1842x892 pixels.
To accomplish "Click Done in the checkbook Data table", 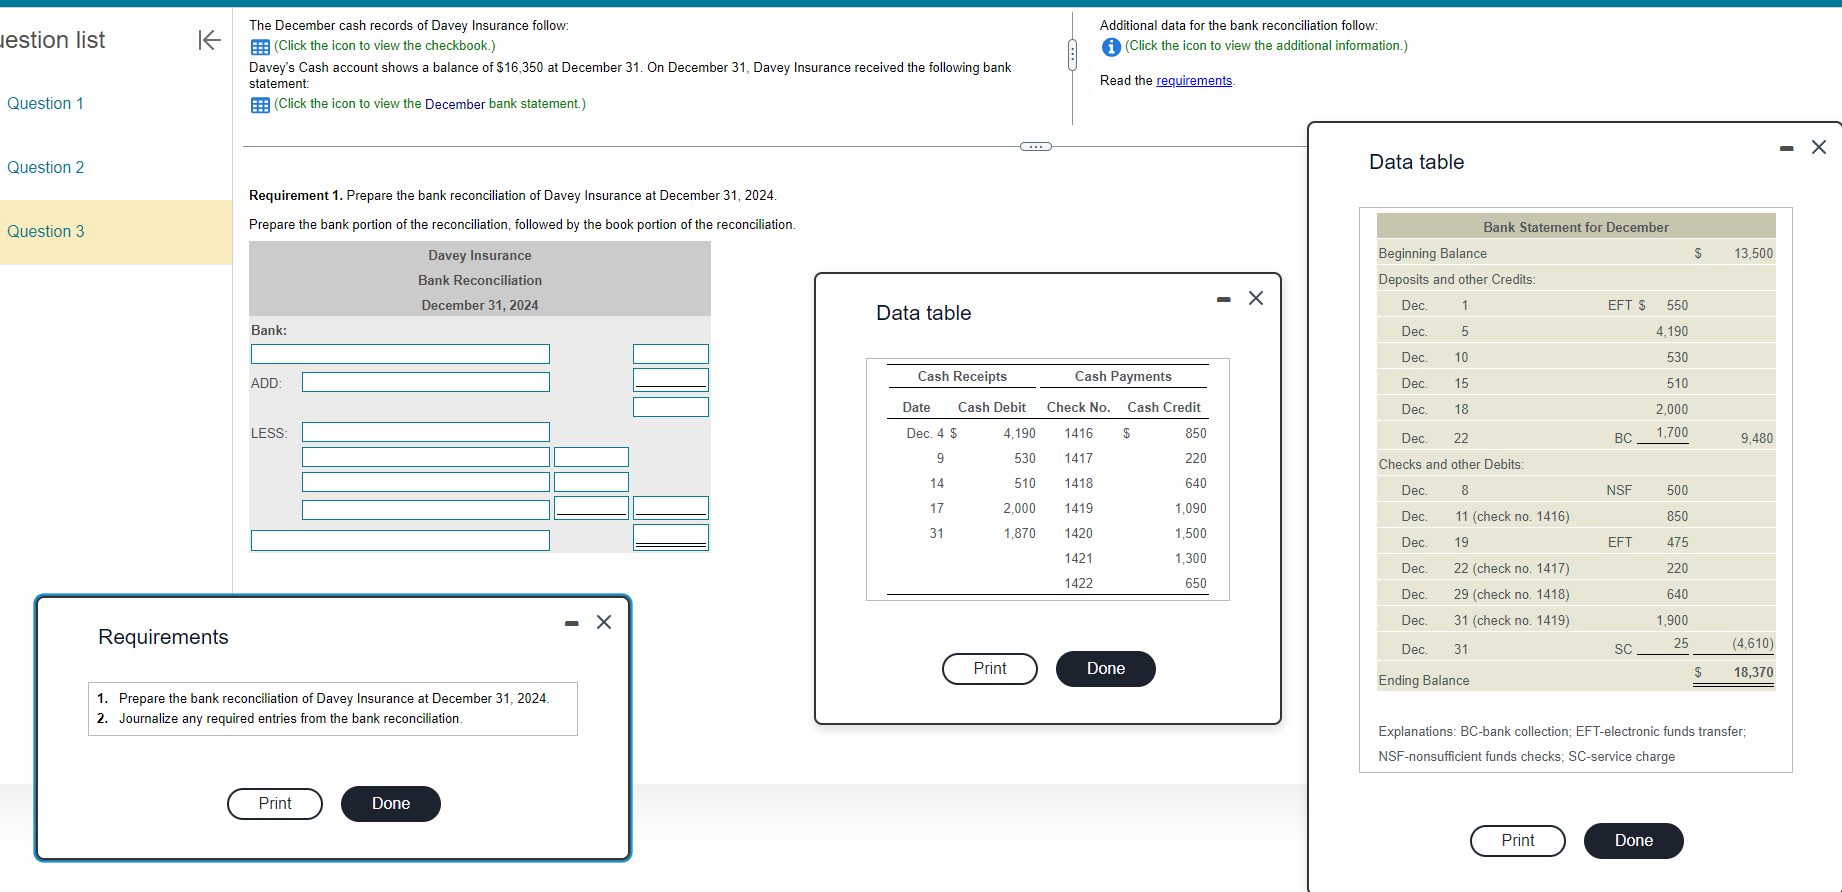I will tap(1106, 669).
